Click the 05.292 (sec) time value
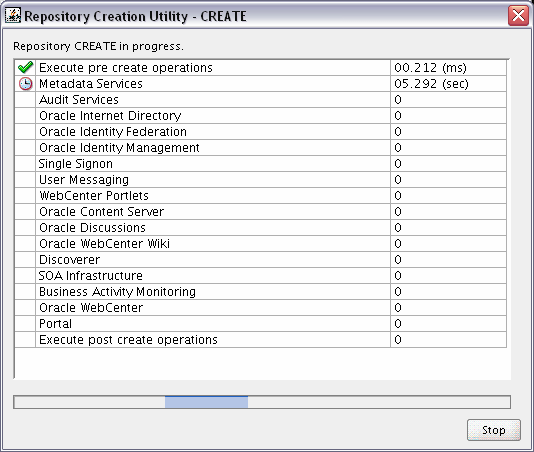 point(431,84)
